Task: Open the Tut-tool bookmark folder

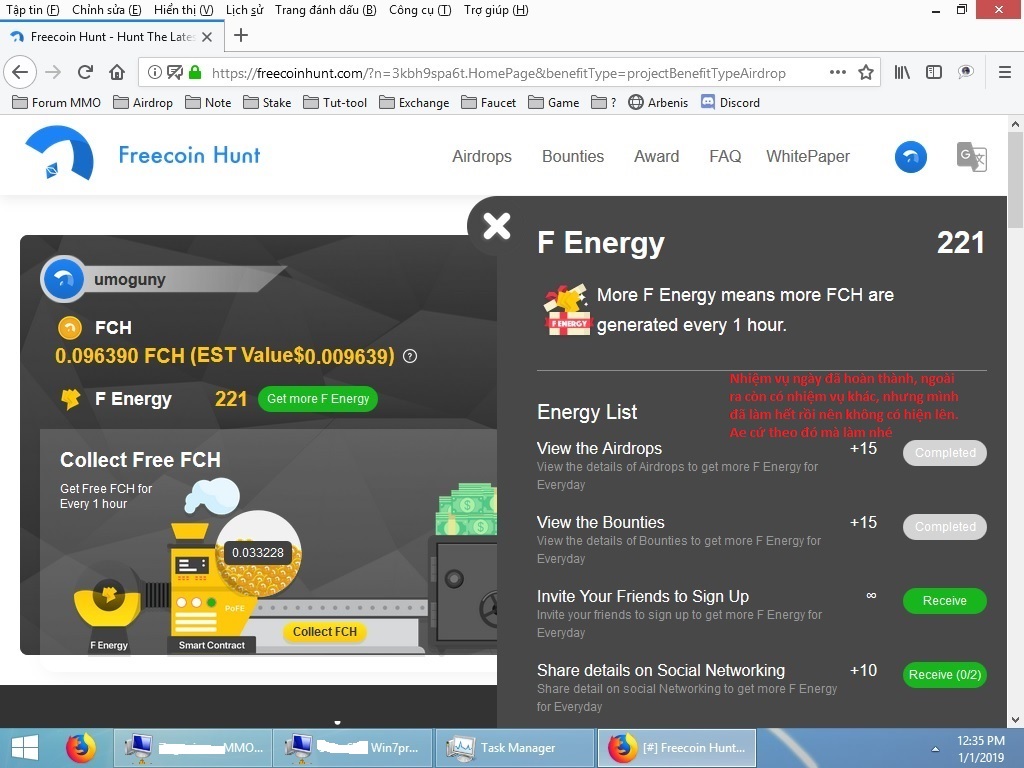Action: point(336,103)
